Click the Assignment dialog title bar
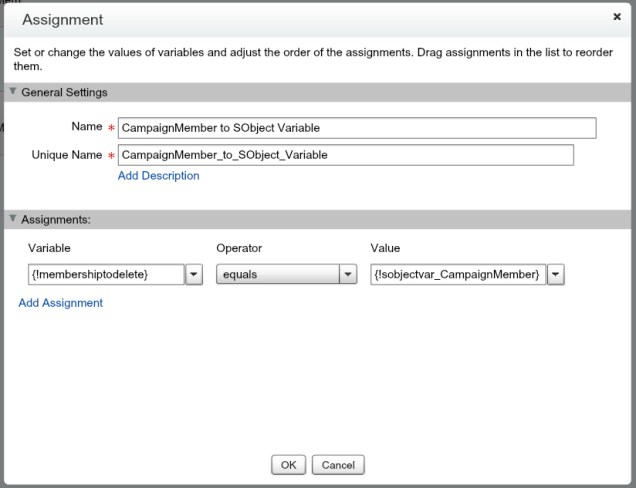Image resolution: width=636 pixels, height=488 pixels. click(300, 19)
